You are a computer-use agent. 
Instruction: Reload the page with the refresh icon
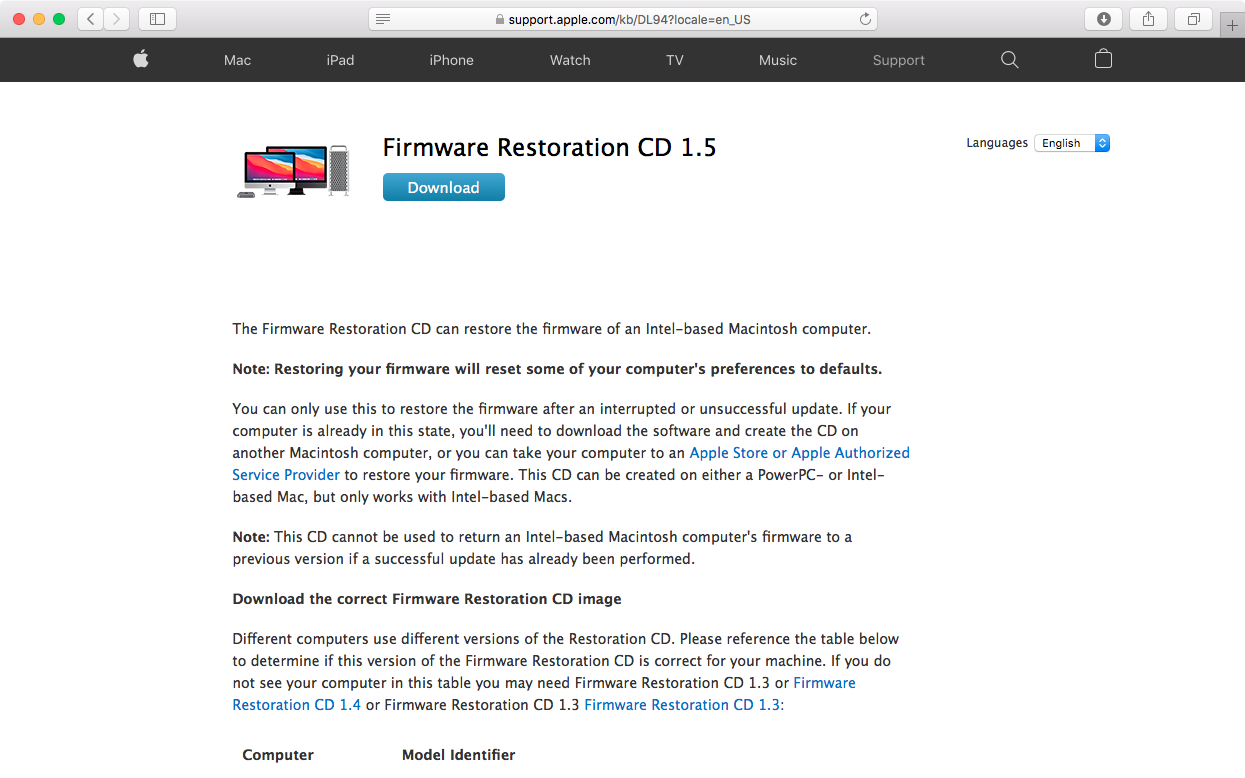(x=865, y=19)
